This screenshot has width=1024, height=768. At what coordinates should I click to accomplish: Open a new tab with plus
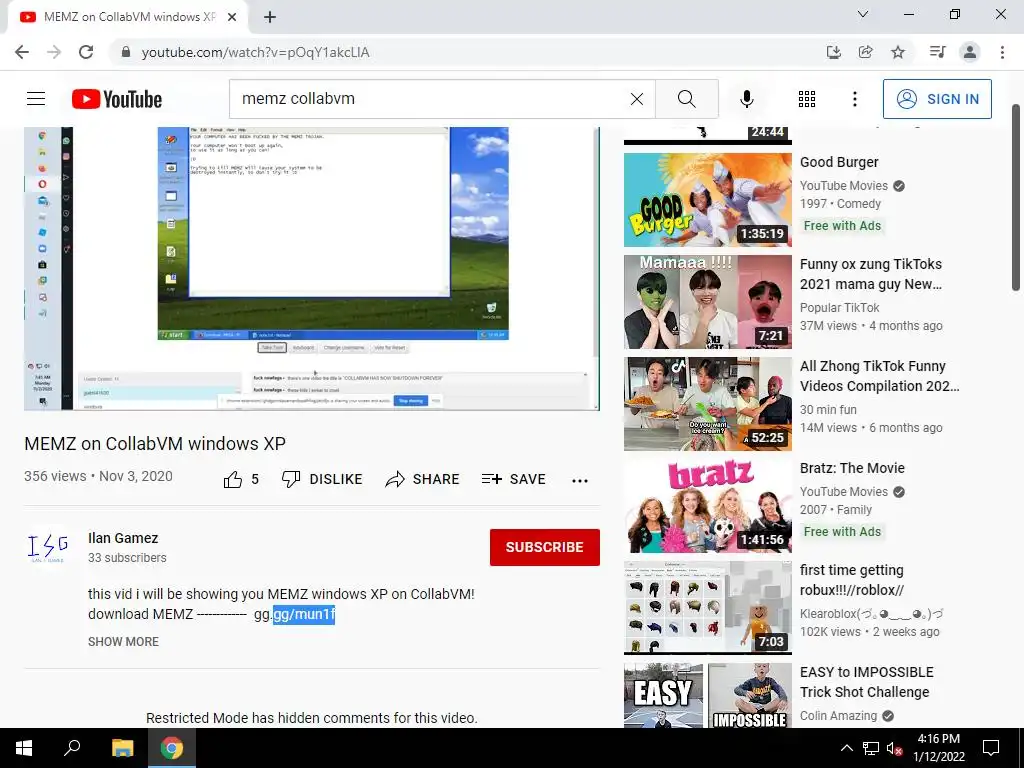pos(270,17)
